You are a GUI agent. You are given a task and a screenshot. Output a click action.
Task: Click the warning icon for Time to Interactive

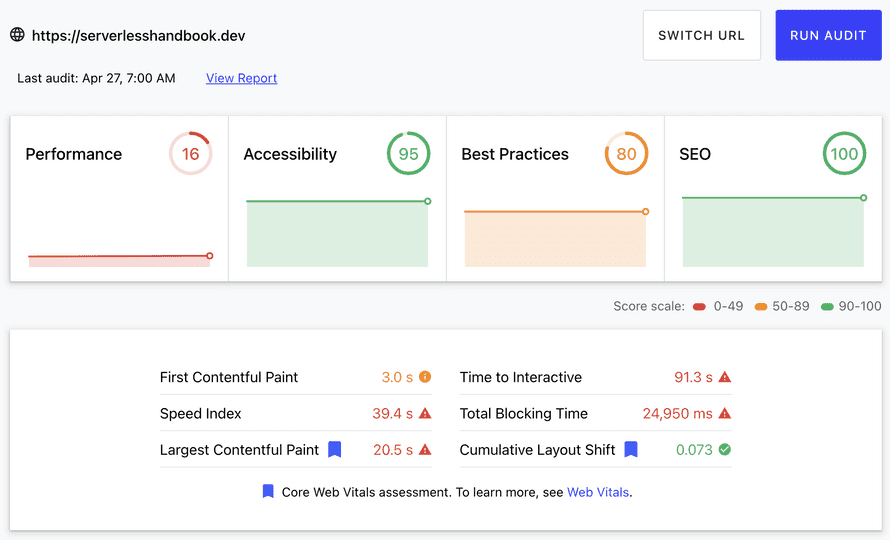[725, 377]
